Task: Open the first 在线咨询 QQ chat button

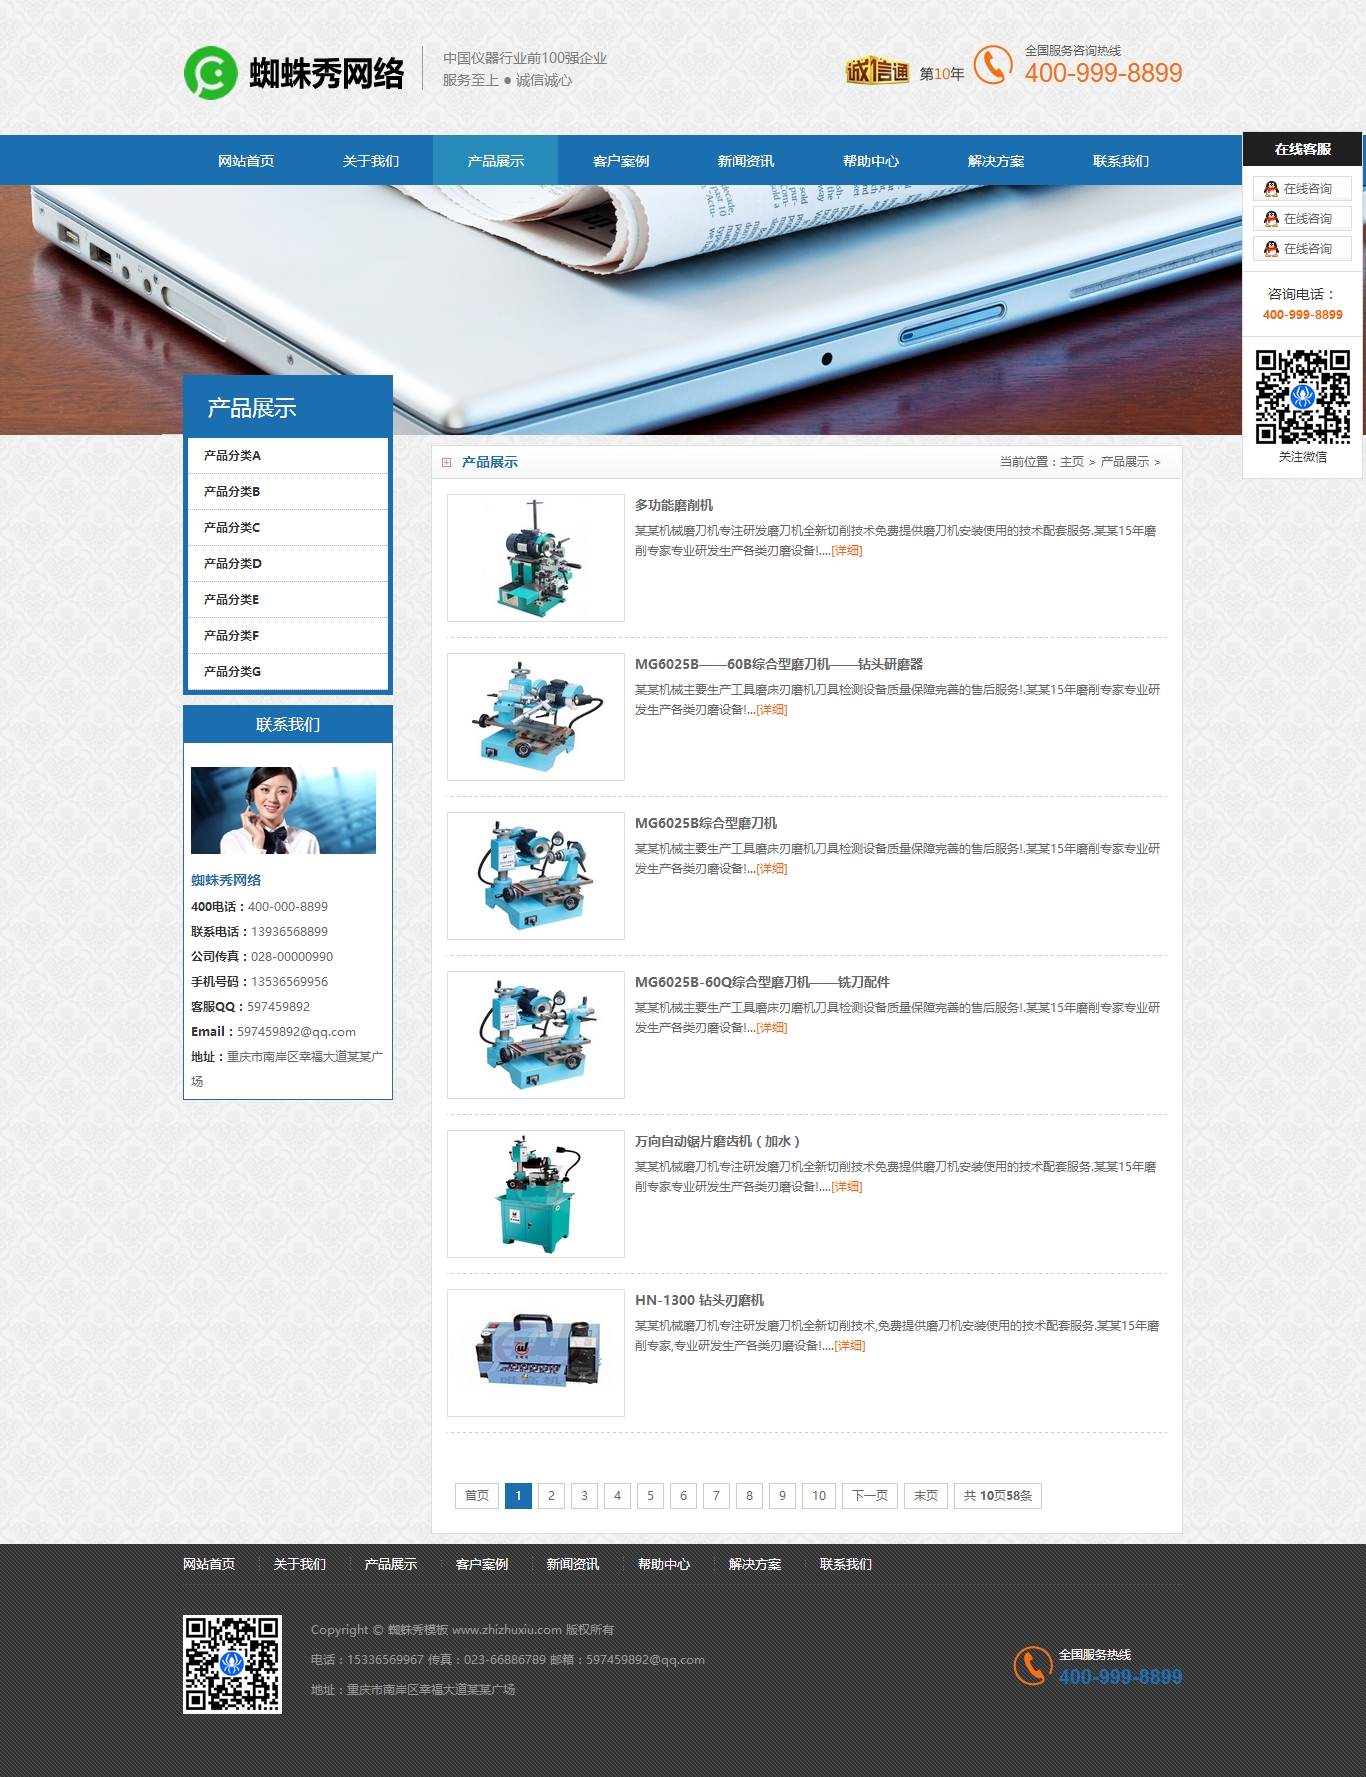Action: tap(1302, 189)
